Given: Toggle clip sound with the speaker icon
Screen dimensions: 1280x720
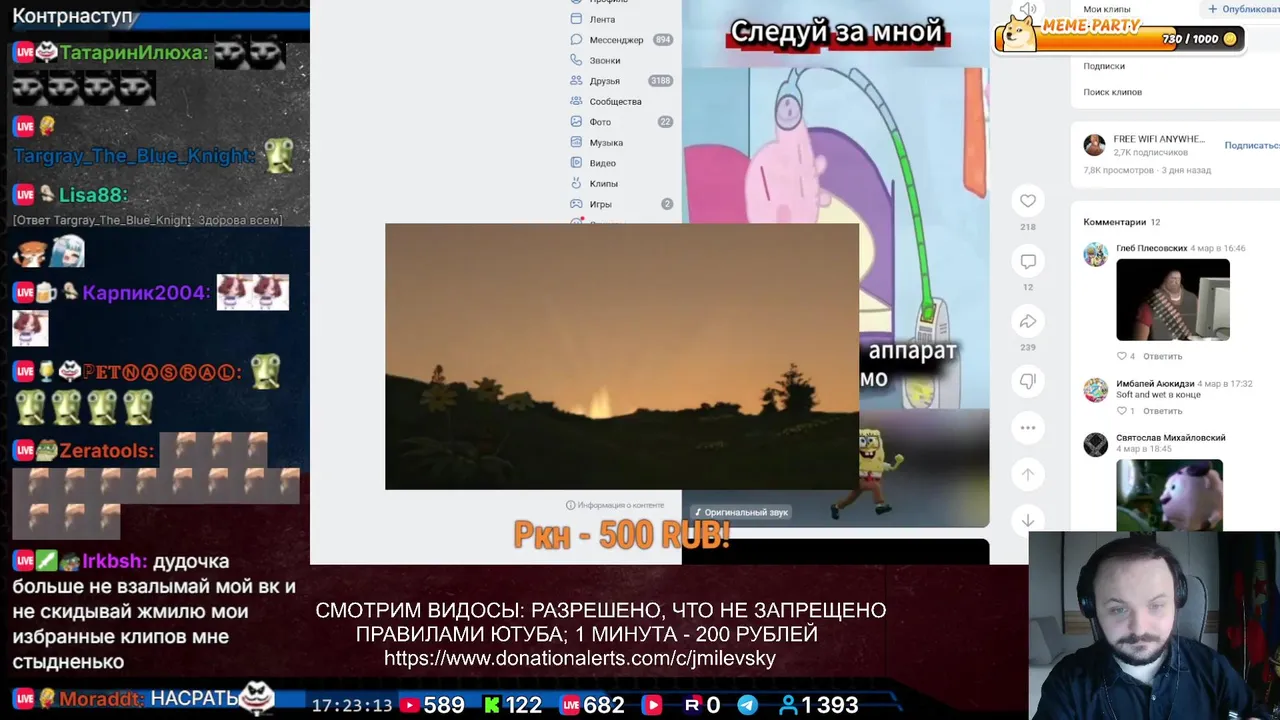Looking at the screenshot, I should click(1027, 10).
